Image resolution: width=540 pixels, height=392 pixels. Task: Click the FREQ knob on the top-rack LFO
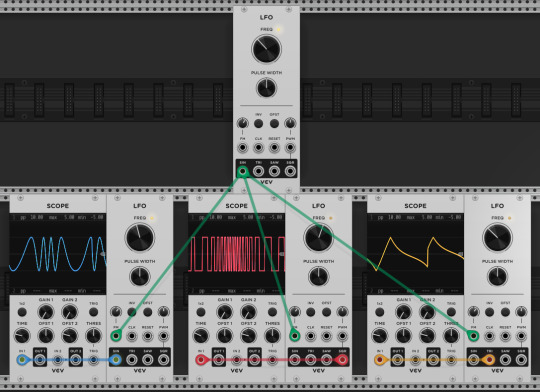[x=267, y=49]
